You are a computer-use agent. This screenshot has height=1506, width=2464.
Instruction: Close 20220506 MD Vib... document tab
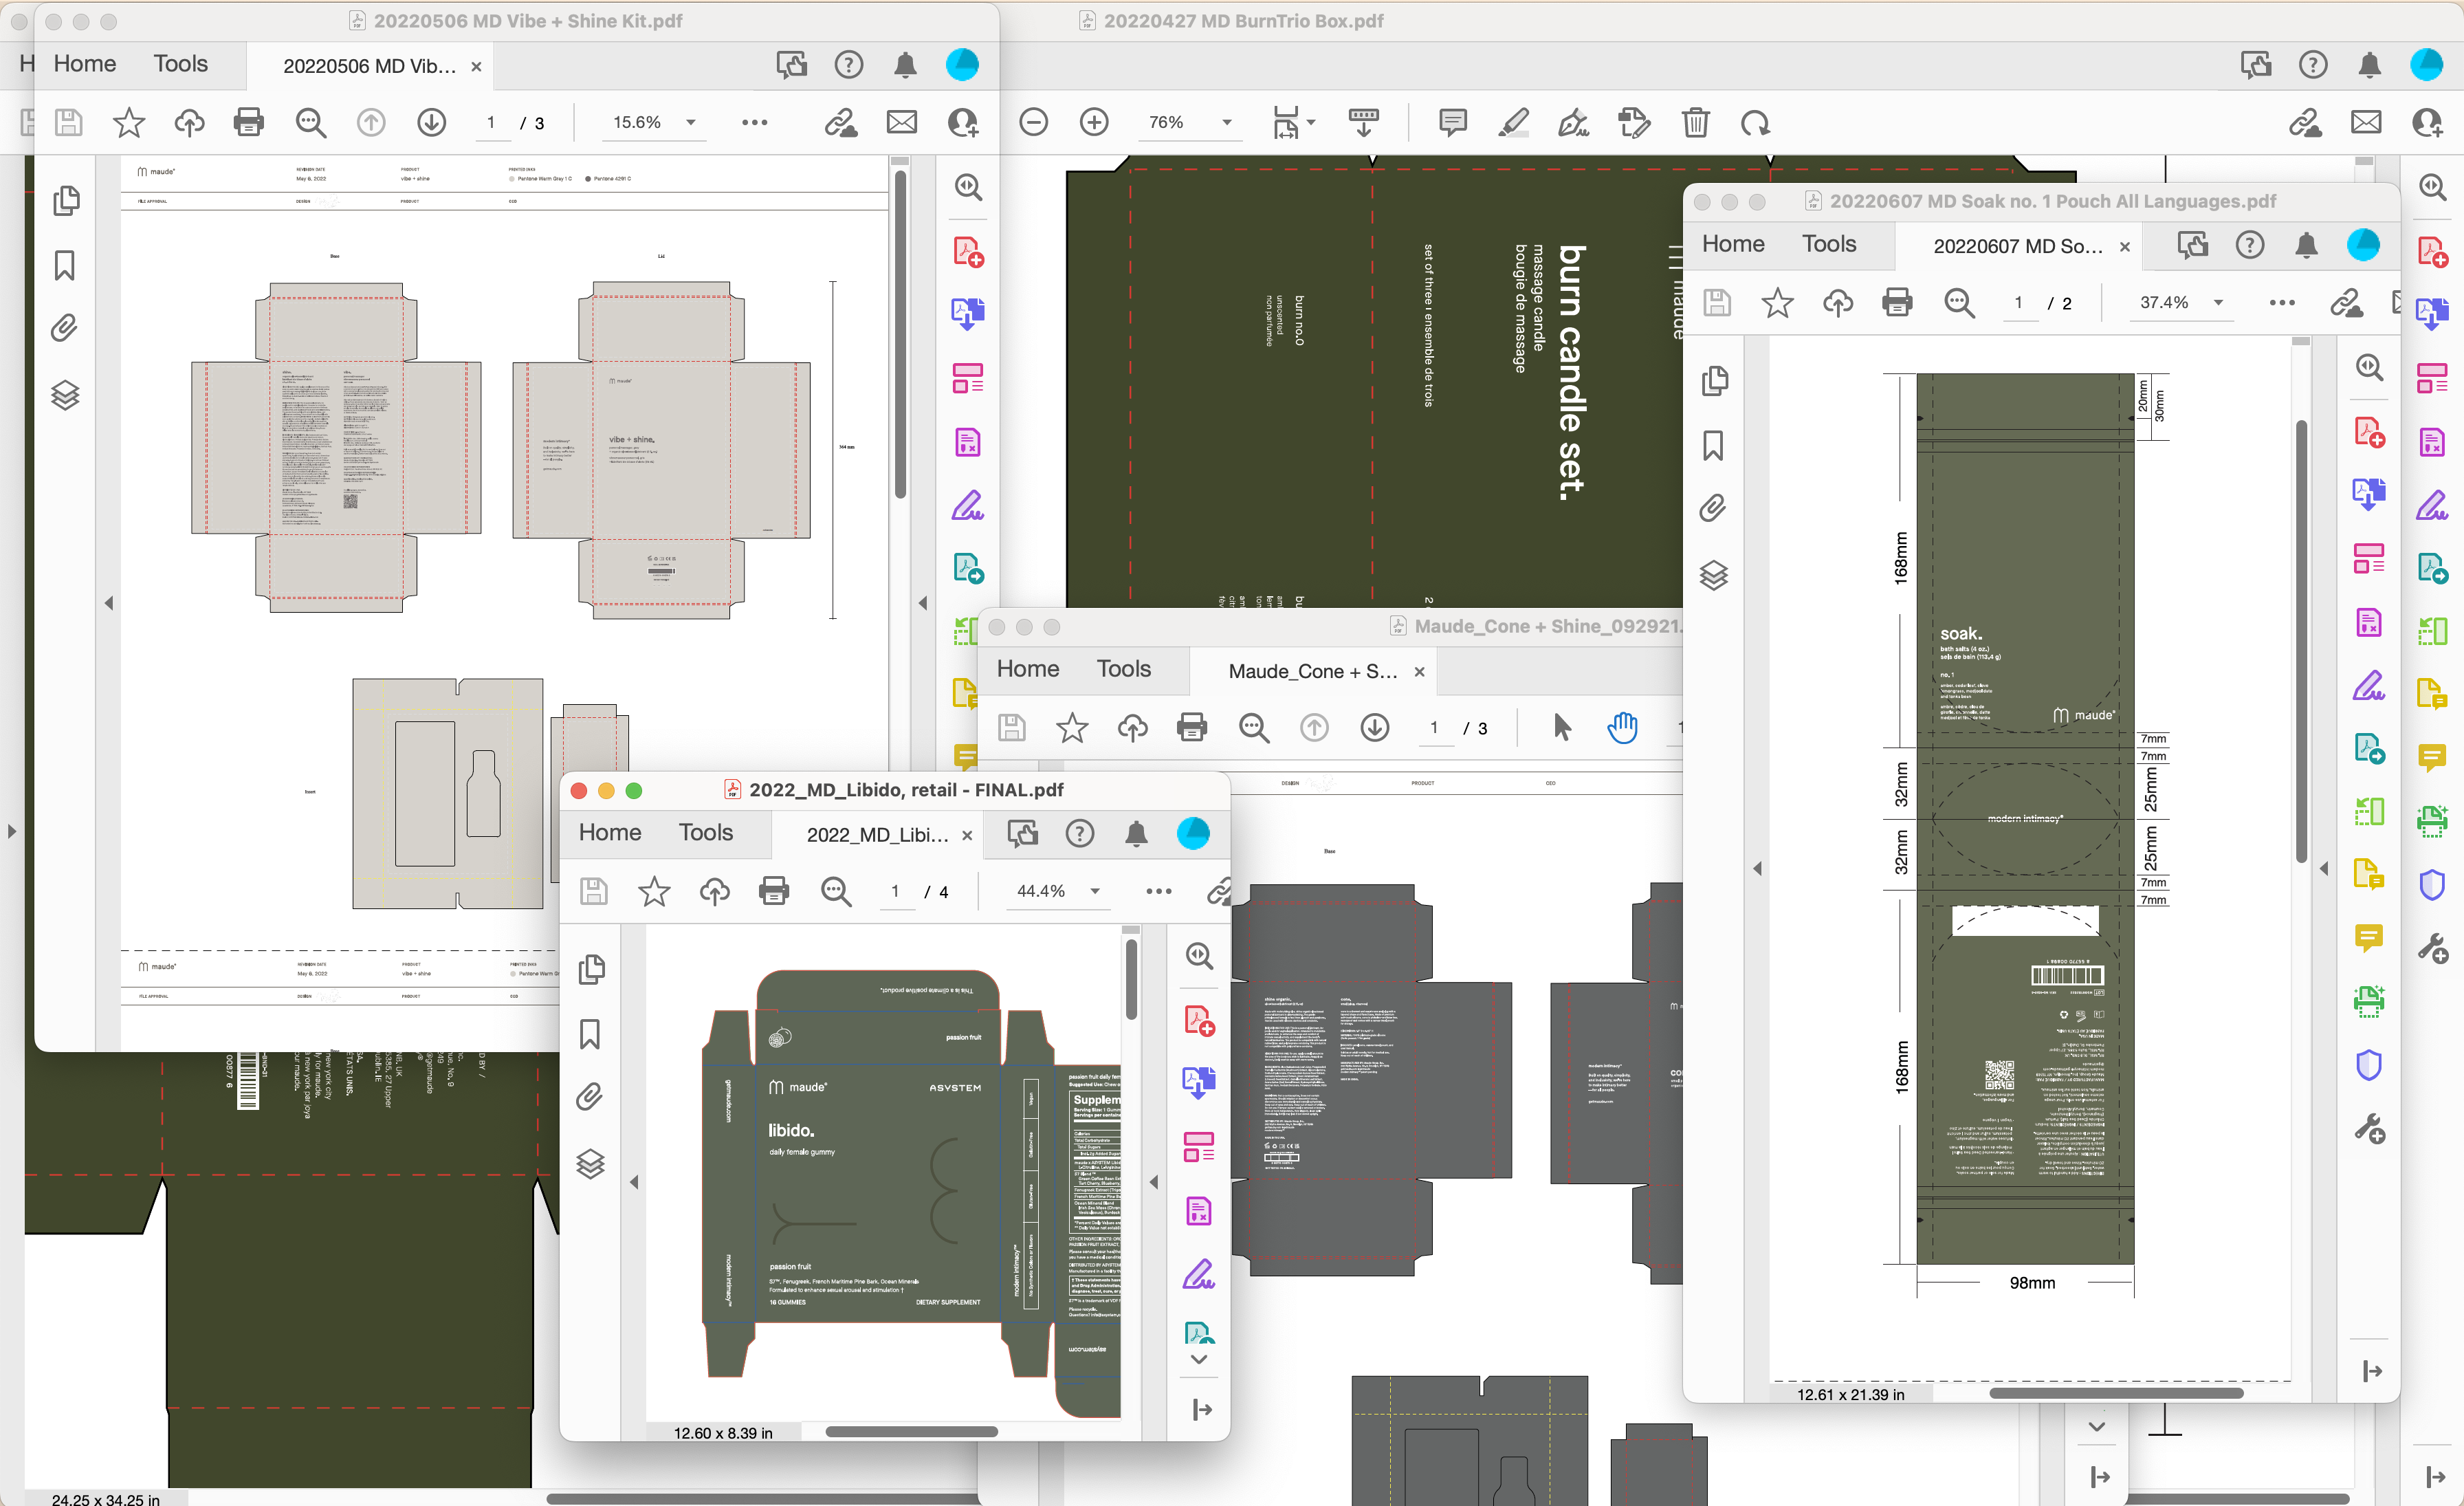[476, 67]
